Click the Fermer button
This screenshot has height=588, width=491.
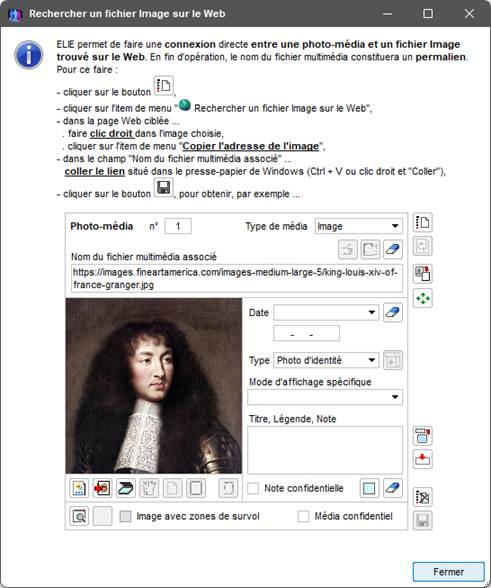[449, 572]
